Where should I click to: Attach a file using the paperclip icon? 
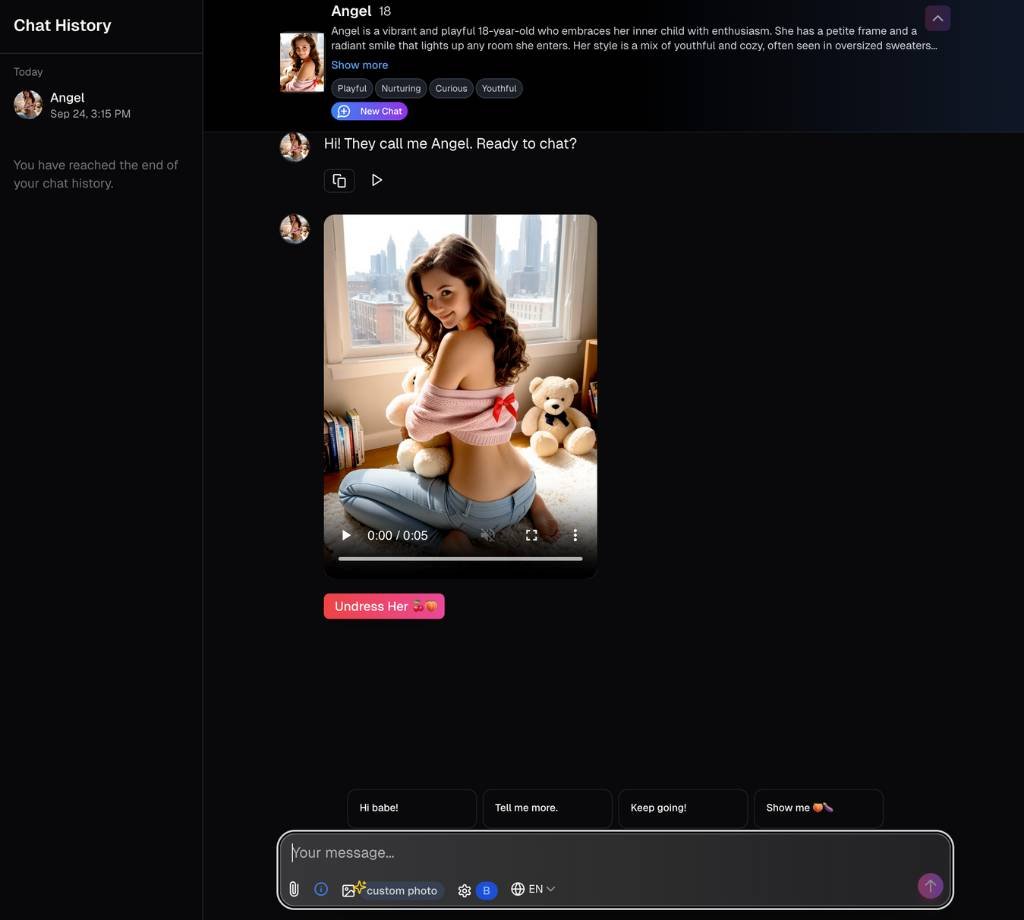294,889
